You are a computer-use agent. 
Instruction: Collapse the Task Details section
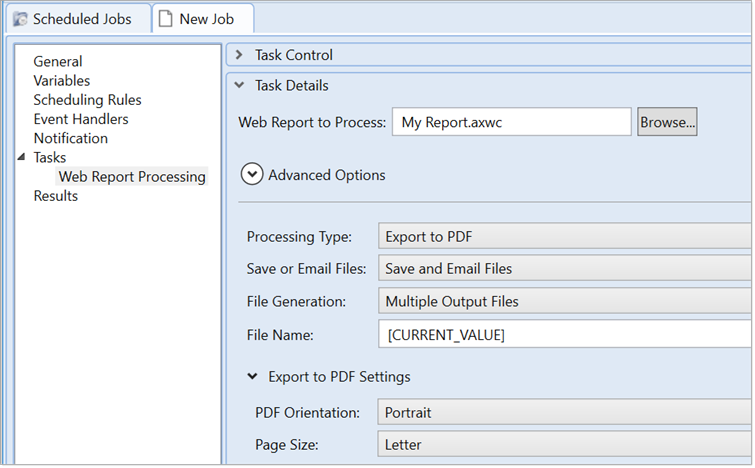point(240,86)
